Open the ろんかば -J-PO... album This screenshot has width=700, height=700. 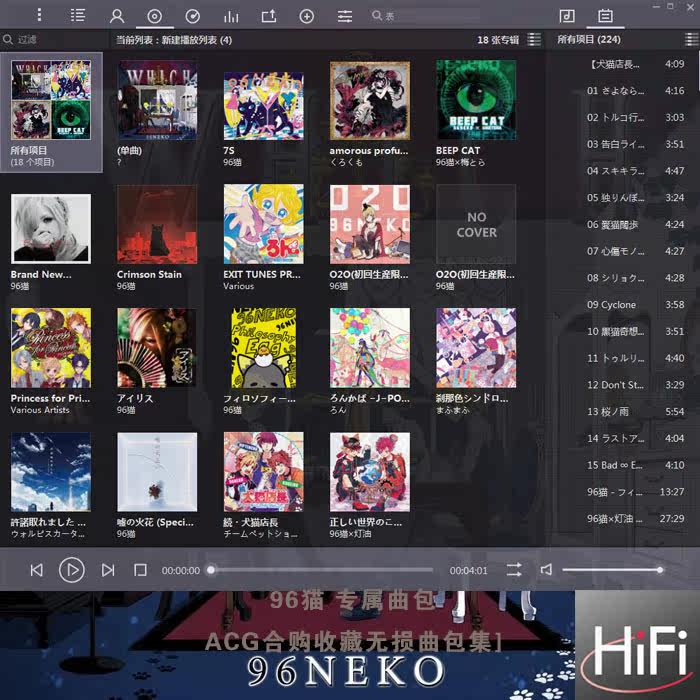coord(370,348)
